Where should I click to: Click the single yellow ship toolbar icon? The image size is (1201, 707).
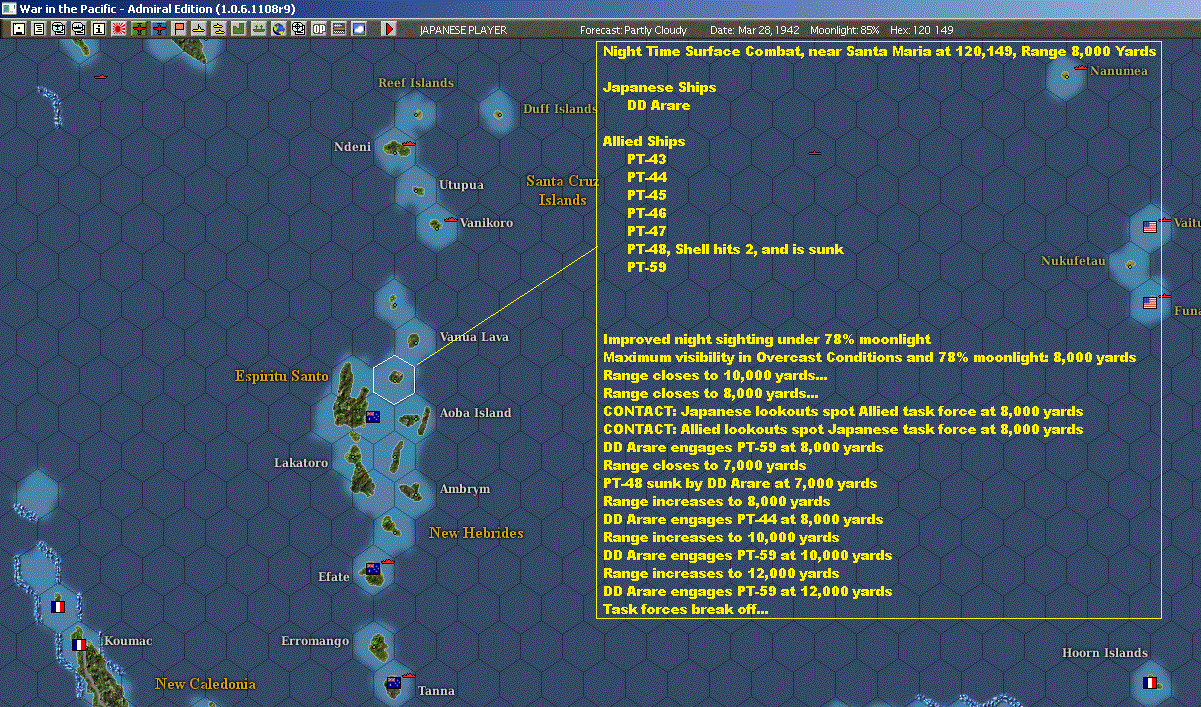(199, 30)
